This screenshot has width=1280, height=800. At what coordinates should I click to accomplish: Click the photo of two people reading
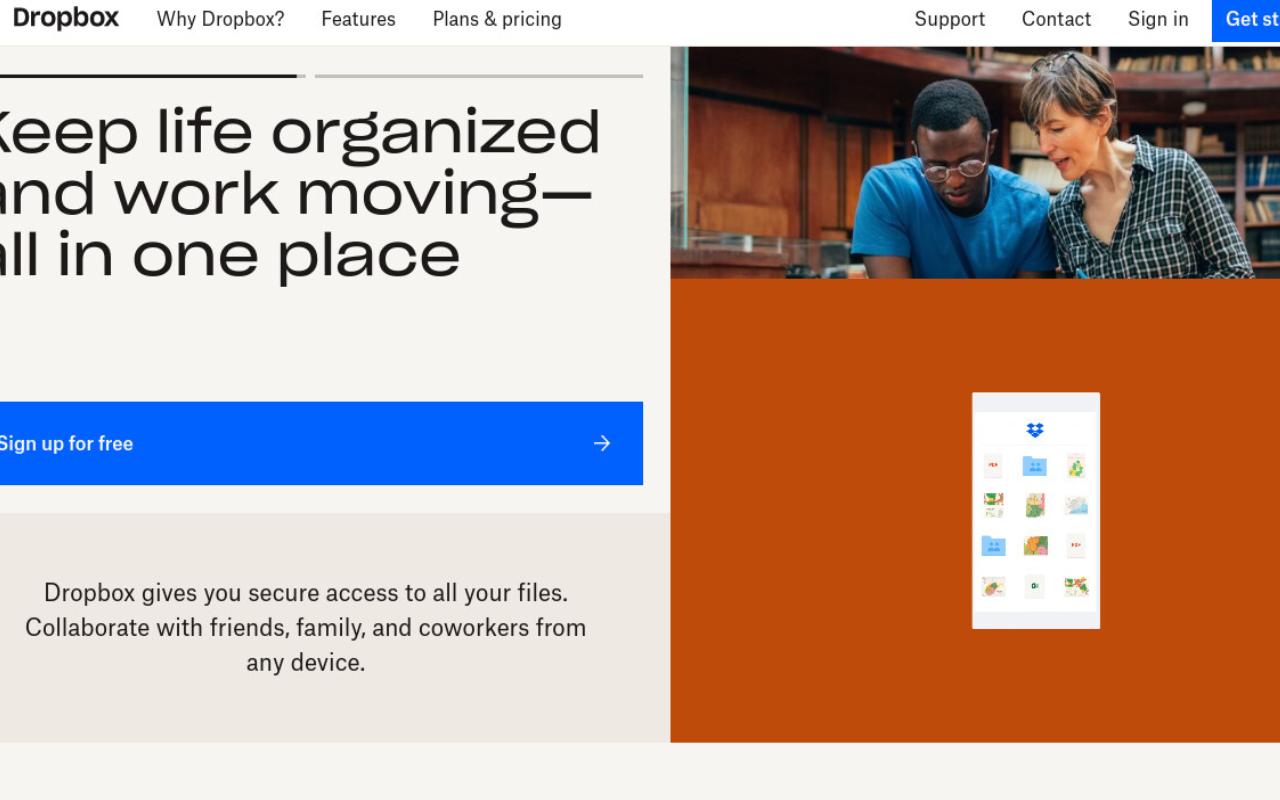[x=975, y=162]
